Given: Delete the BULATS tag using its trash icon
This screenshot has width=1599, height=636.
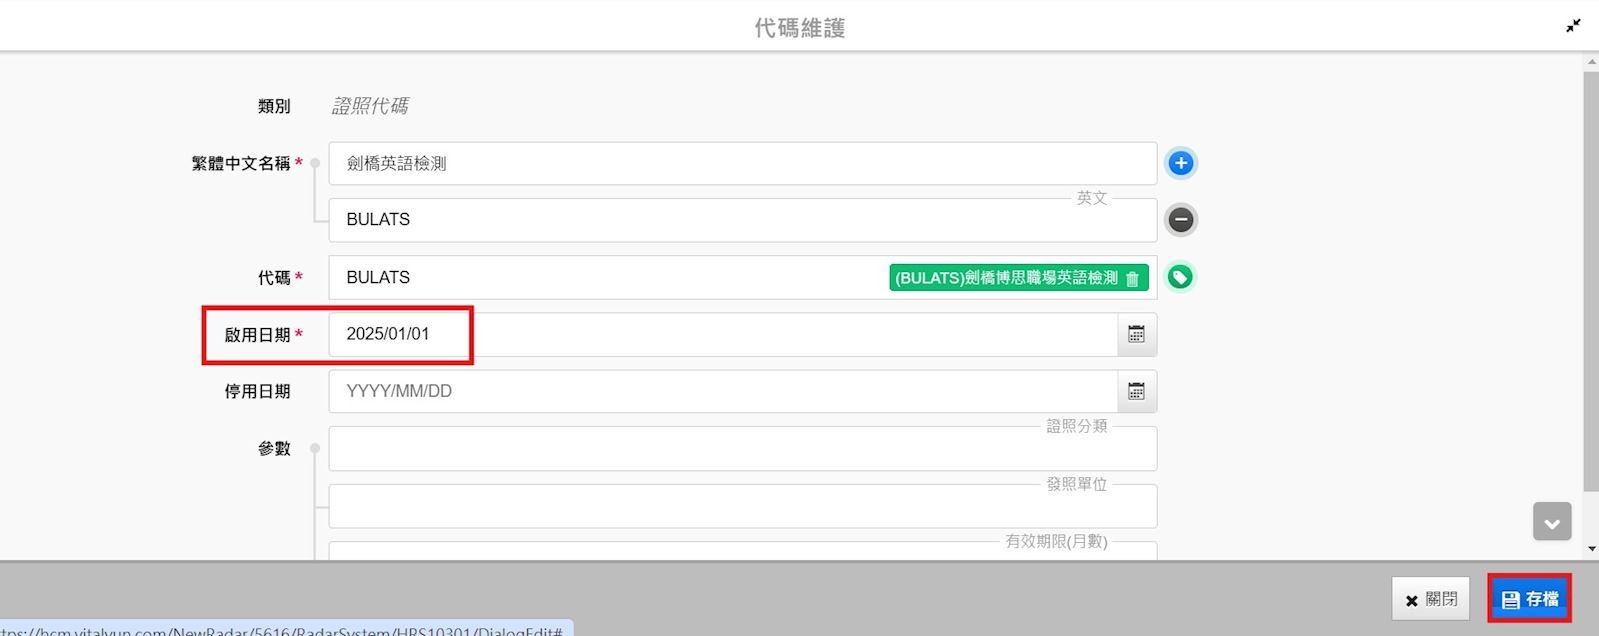Looking at the screenshot, I should point(1132,279).
